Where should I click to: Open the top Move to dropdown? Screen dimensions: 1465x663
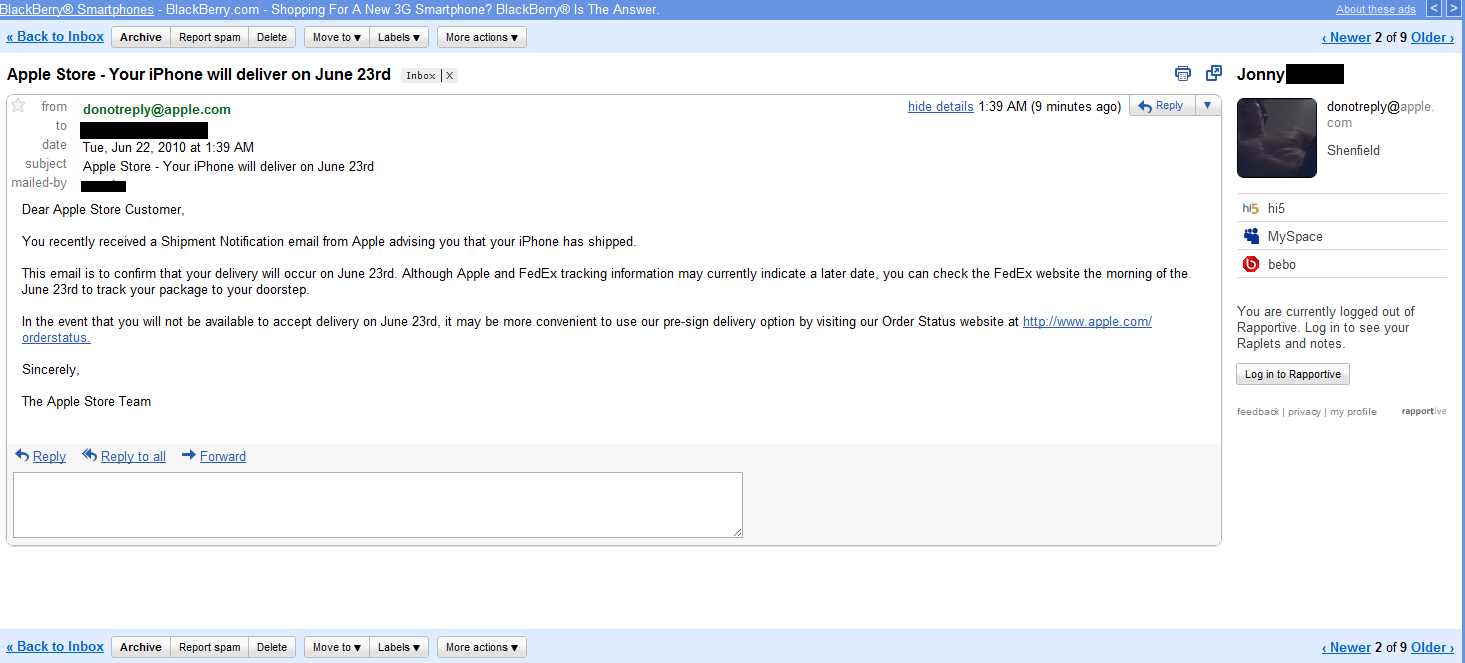(x=337, y=37)
